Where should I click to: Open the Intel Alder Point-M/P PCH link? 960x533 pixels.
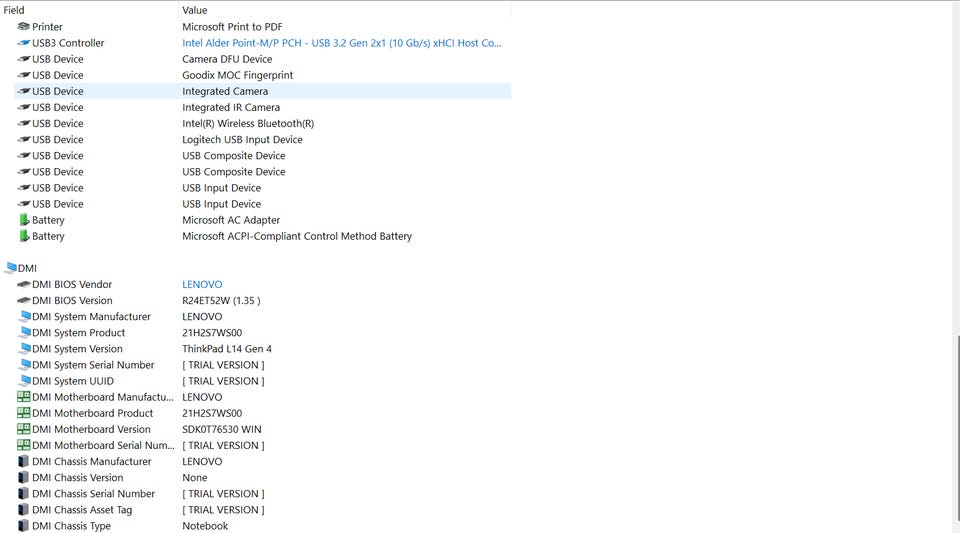coord(341,43)
